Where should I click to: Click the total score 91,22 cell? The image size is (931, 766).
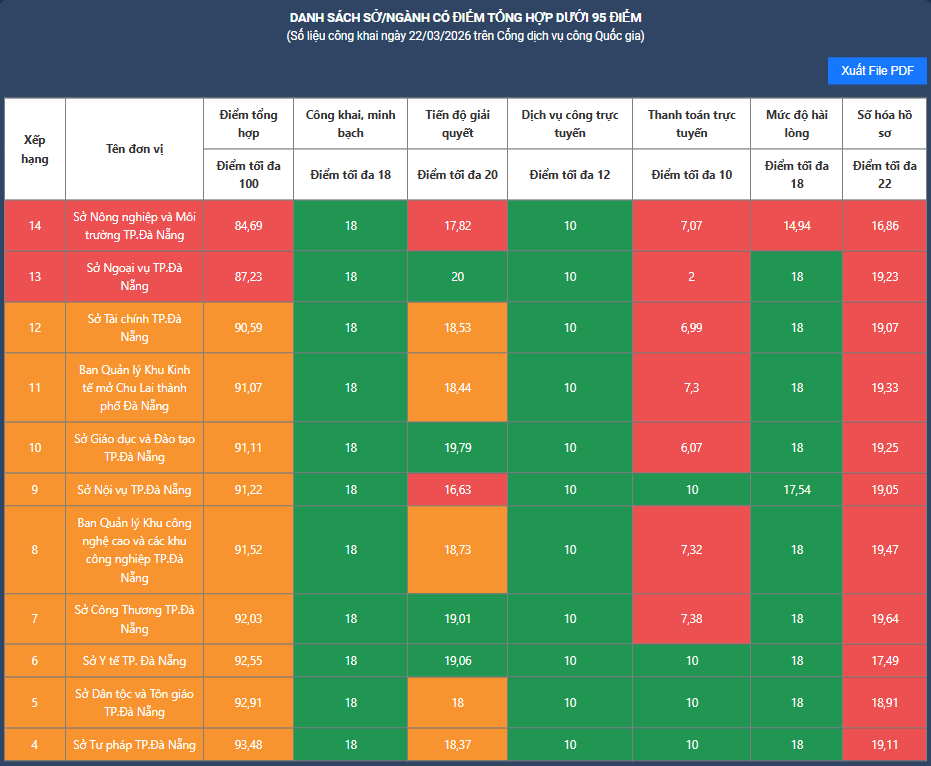pos(248,490)
